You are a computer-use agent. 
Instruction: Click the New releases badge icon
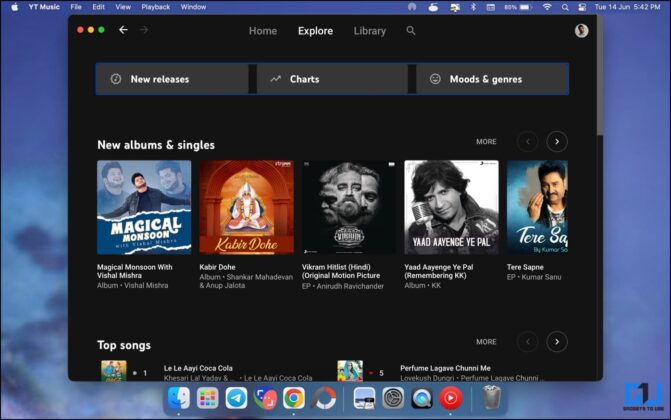(116, 79)
